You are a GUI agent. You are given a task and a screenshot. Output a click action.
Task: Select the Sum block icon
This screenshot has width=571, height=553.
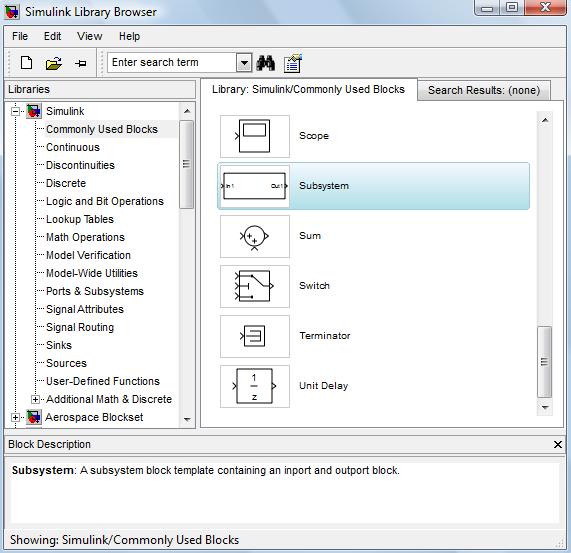coord(255,236)
